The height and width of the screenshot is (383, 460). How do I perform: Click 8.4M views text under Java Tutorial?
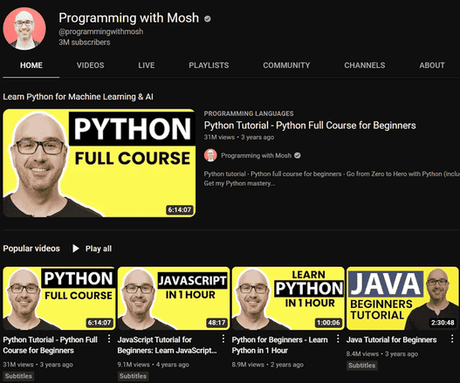click(x=362, y=354)
